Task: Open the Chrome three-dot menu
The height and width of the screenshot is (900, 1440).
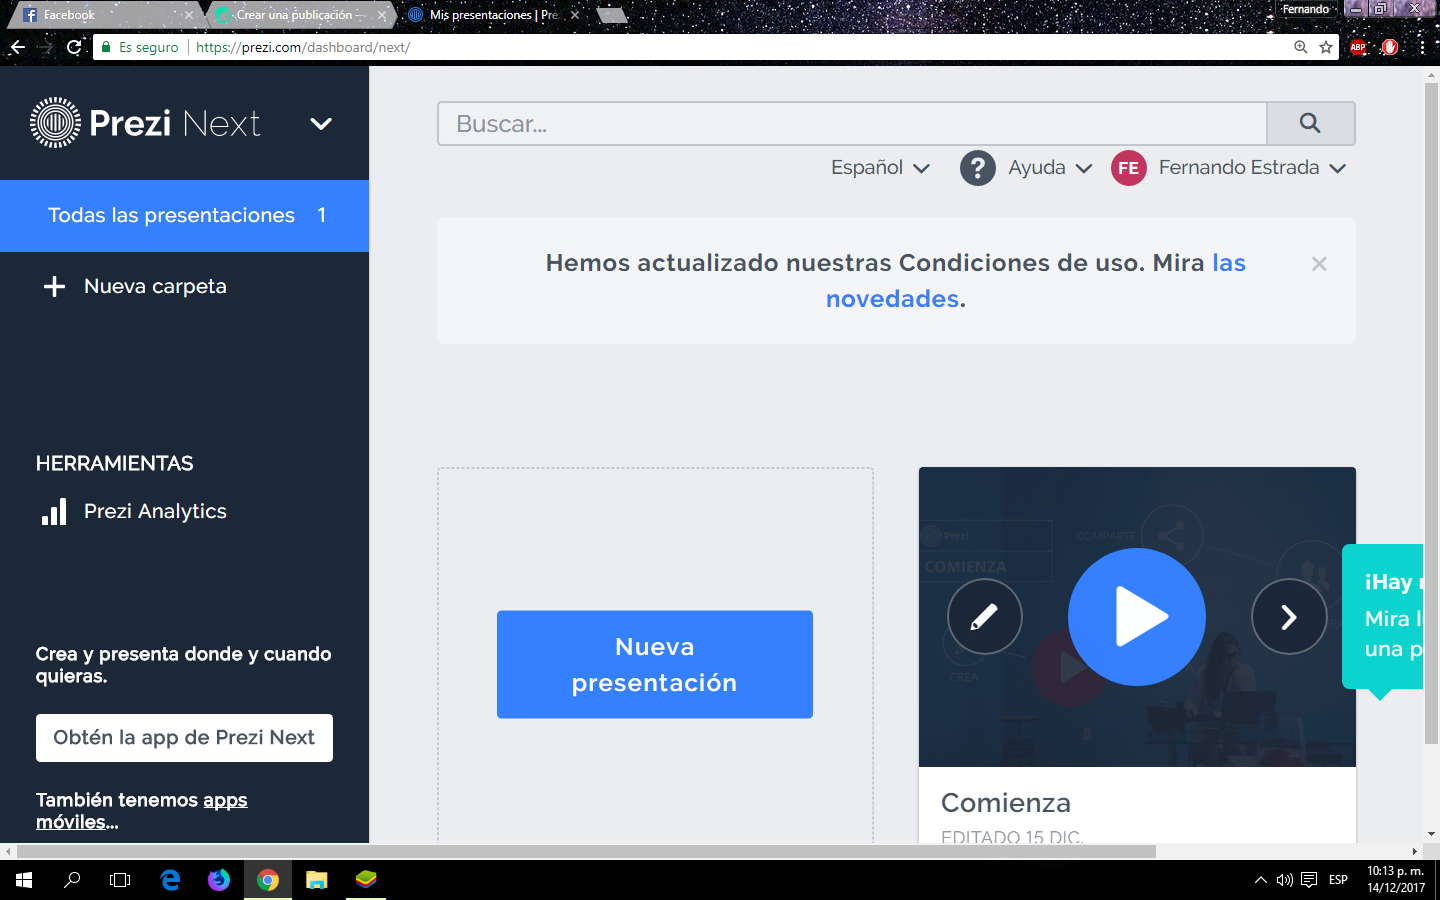Action: click(1422, 47)
